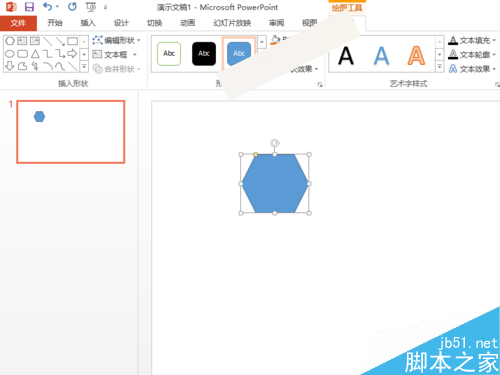Viewport: 500px width, 375px height.
Task: Click the blue hexagon on the slide
Action: click(275, 183)
